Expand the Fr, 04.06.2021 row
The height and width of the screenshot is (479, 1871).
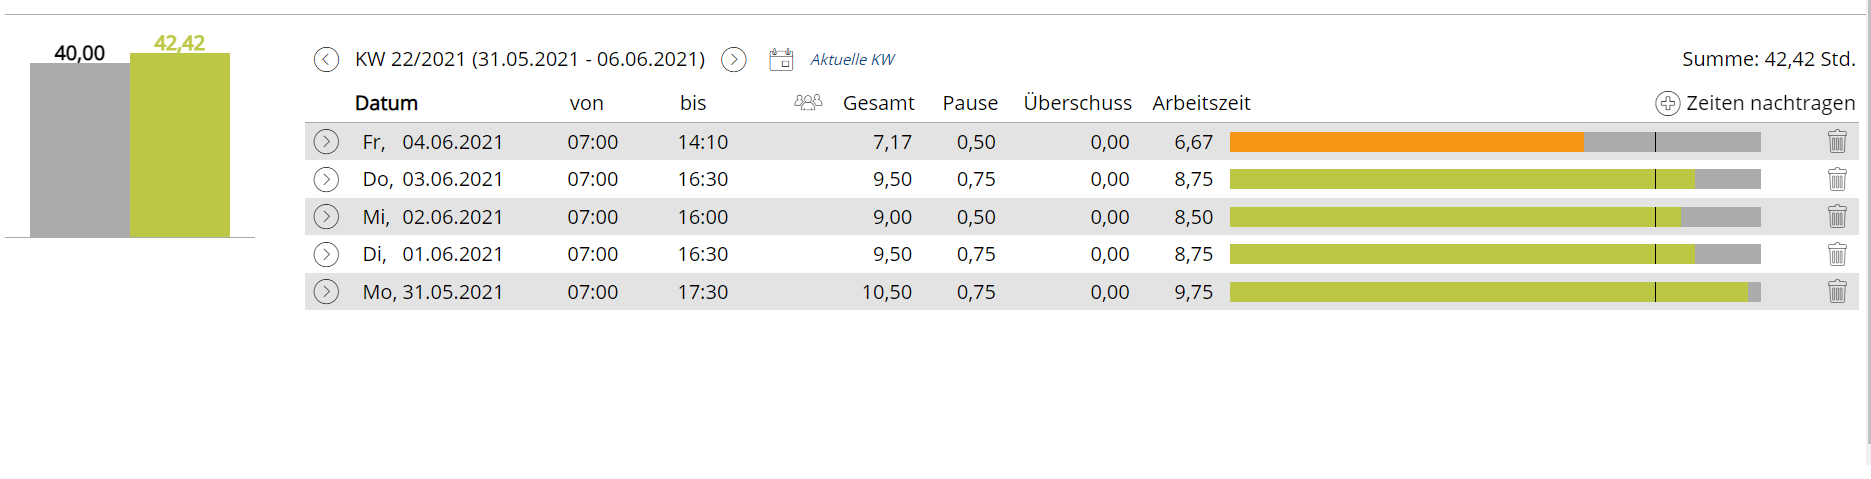click(326, 142)
